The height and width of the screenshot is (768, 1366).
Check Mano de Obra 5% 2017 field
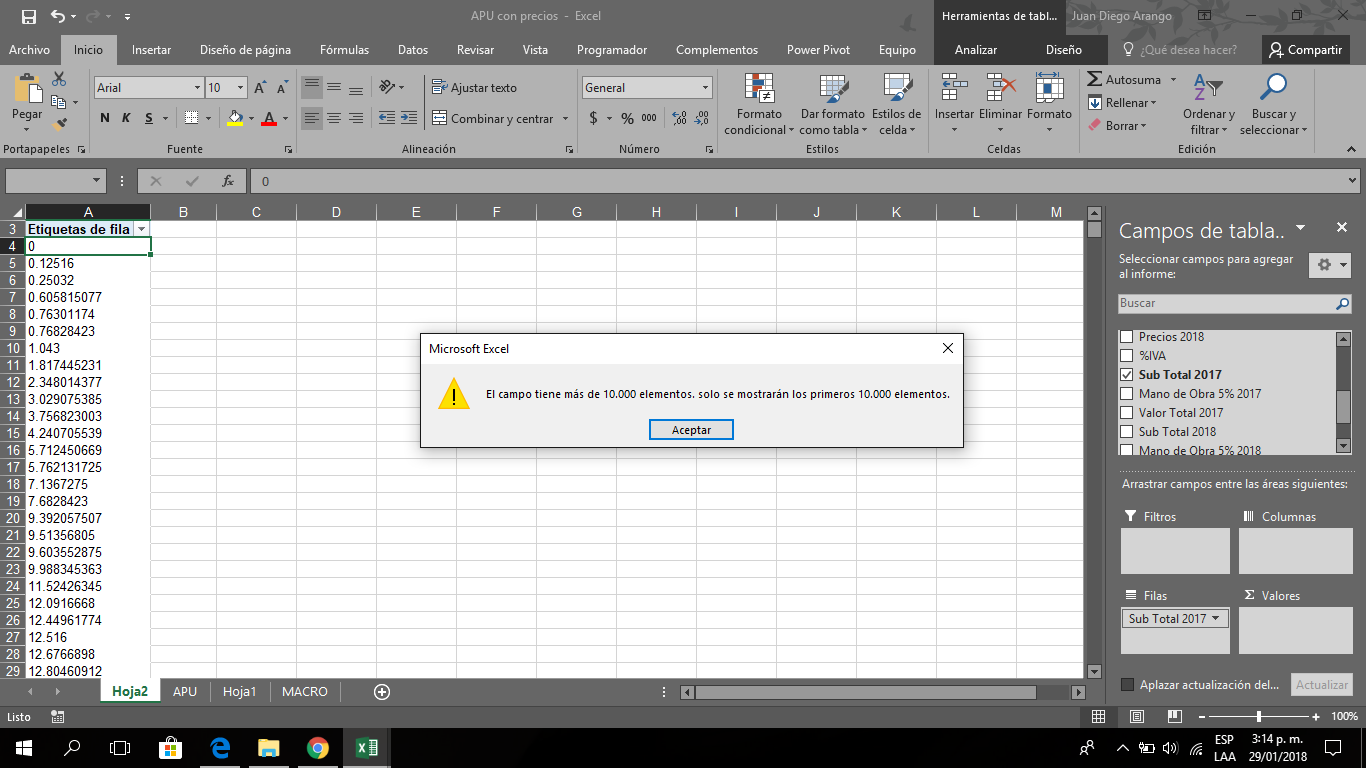click(1126, 394)
